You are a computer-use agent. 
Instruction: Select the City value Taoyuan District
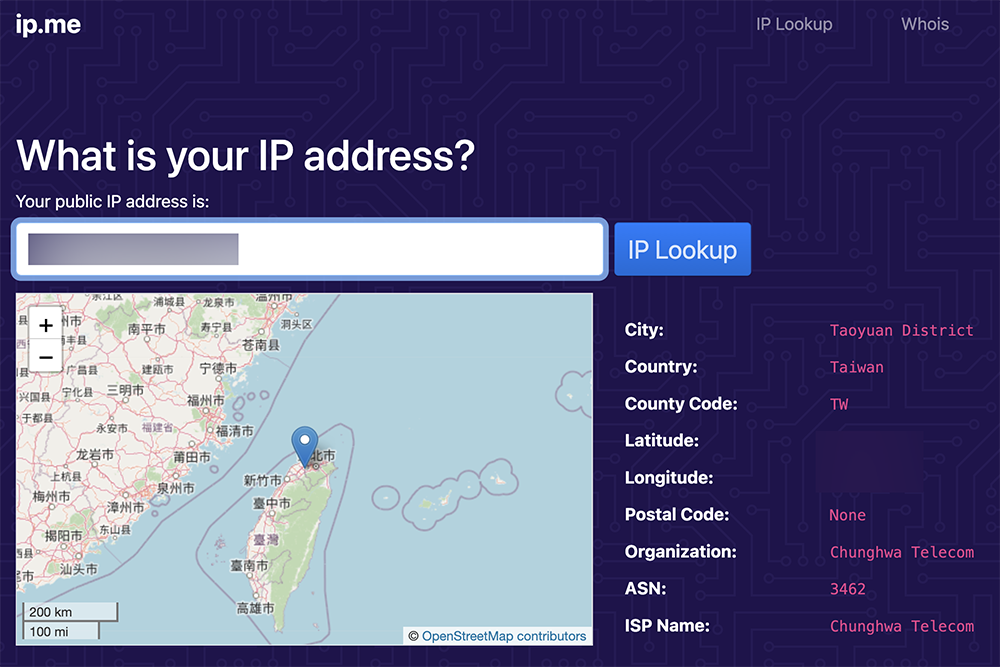pyautogui.click(x=901, y=330)
